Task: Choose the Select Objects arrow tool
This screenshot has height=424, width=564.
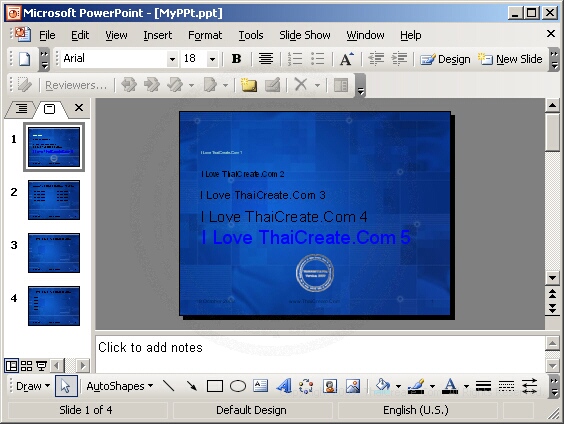Action: 66,386
